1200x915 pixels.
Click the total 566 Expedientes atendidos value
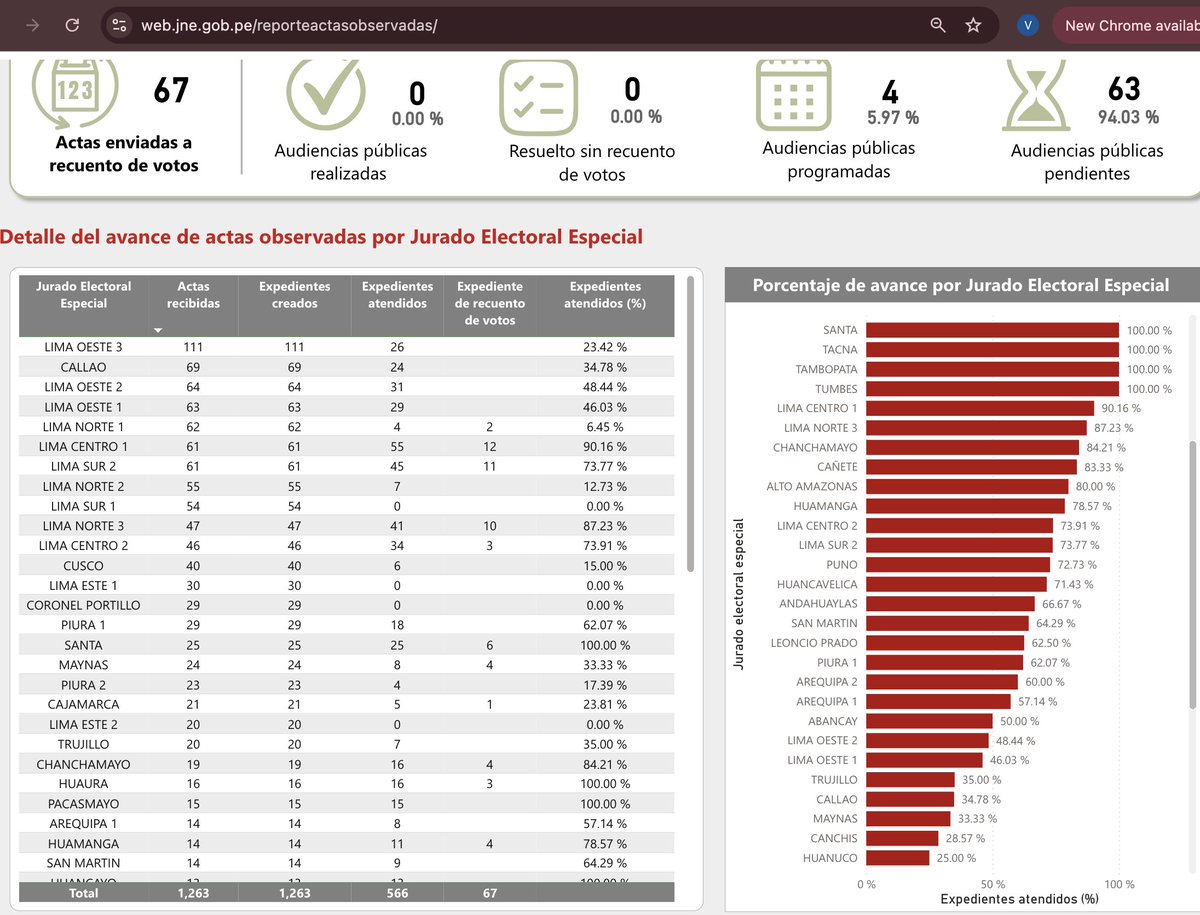[397, 893]
